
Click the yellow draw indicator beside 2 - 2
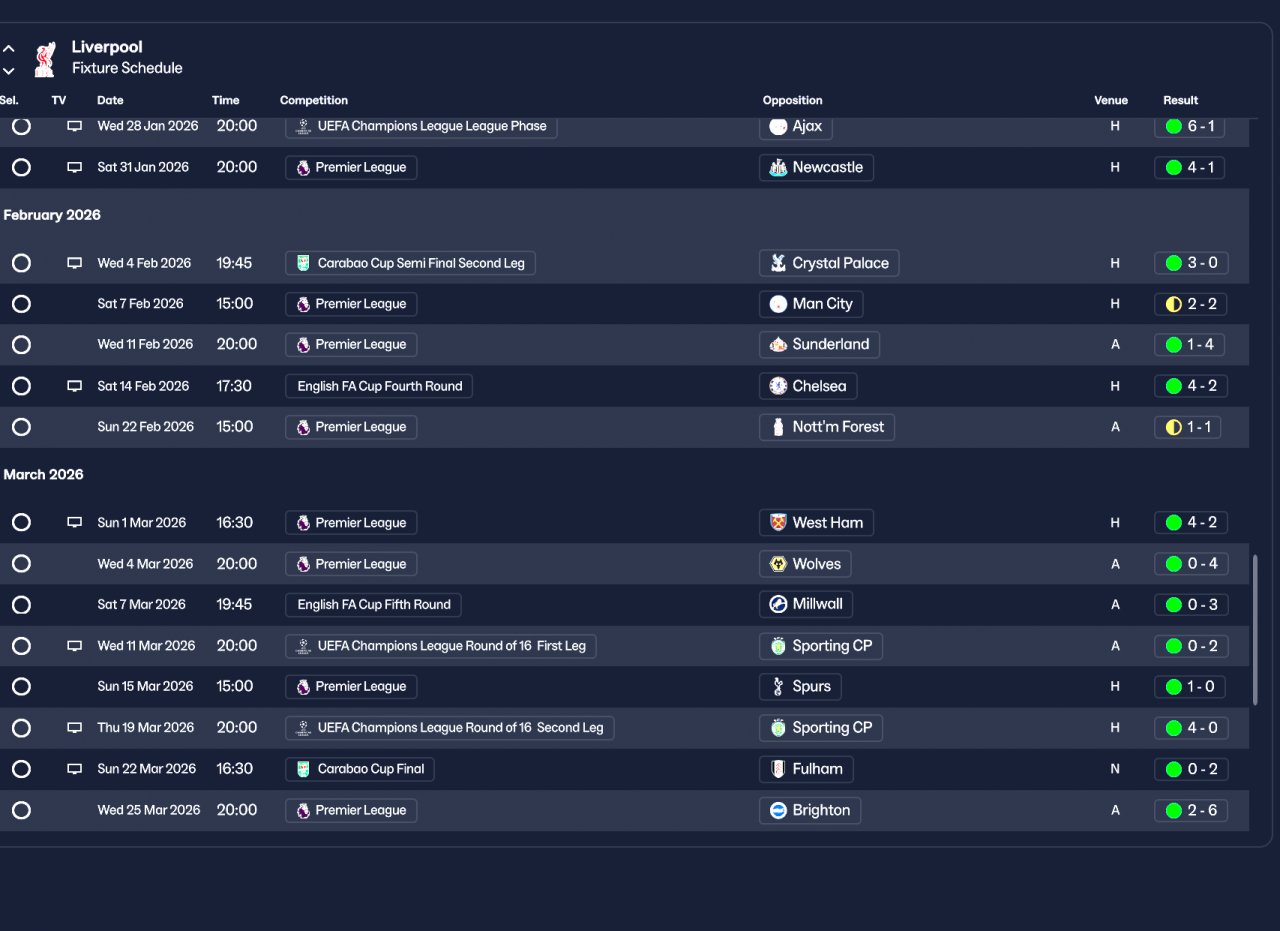(1174, 304)
